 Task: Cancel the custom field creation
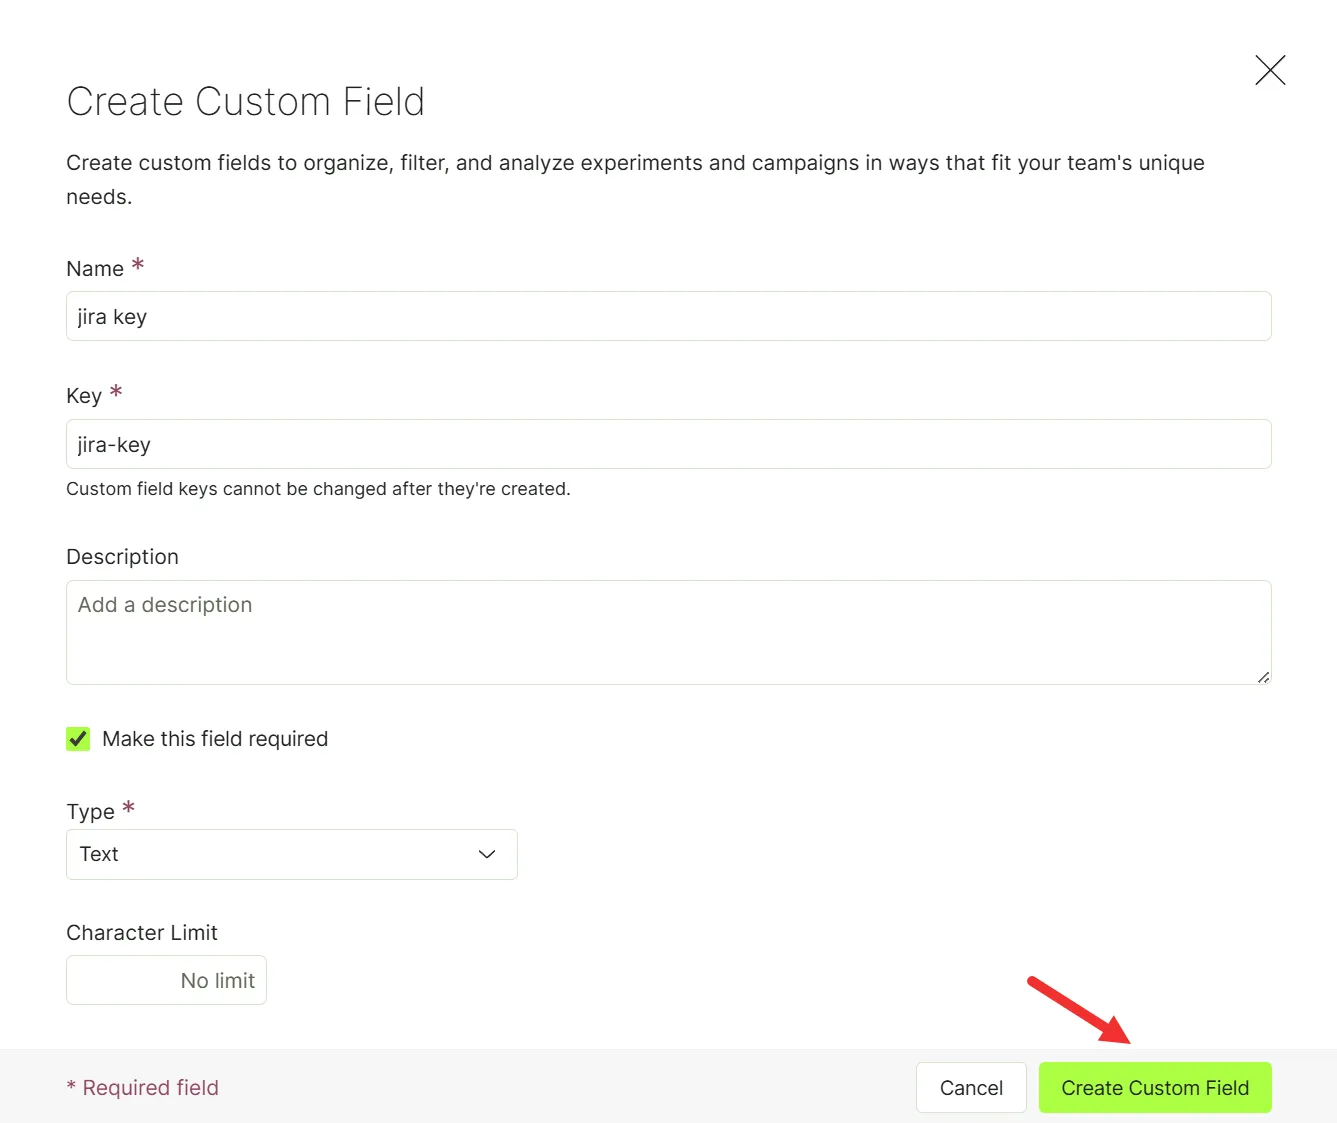point(971,1087)
